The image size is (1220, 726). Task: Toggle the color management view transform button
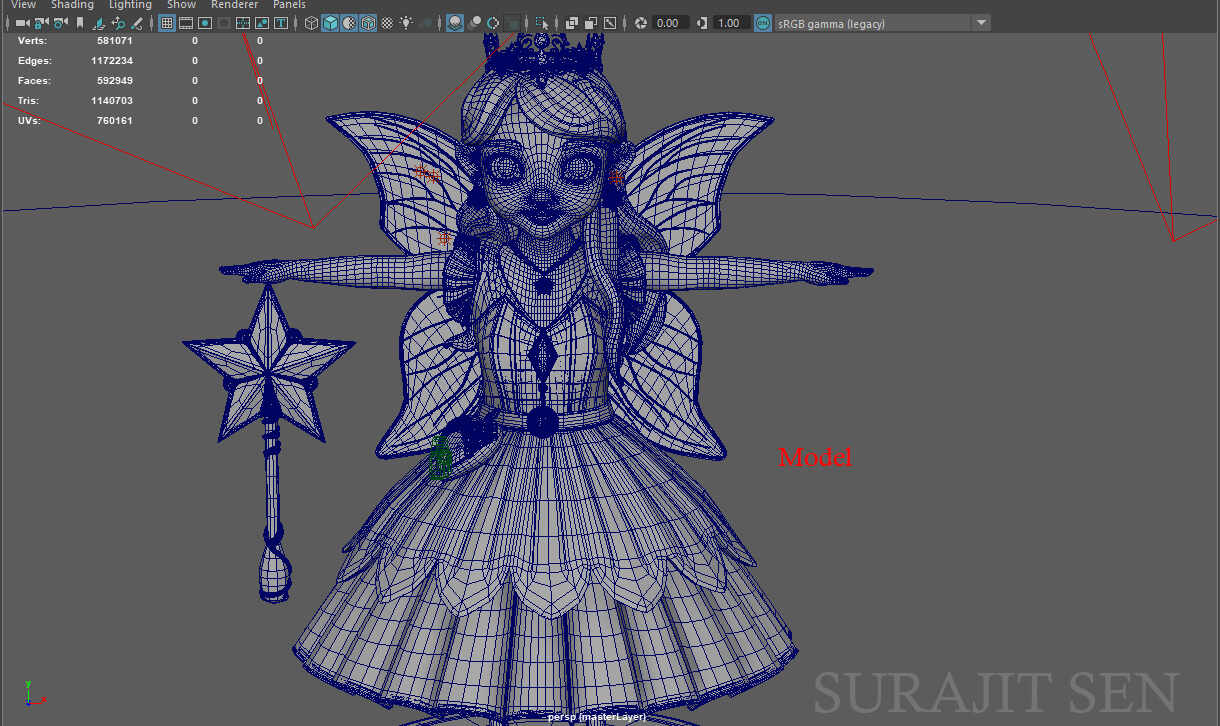[x=763, y=22]
